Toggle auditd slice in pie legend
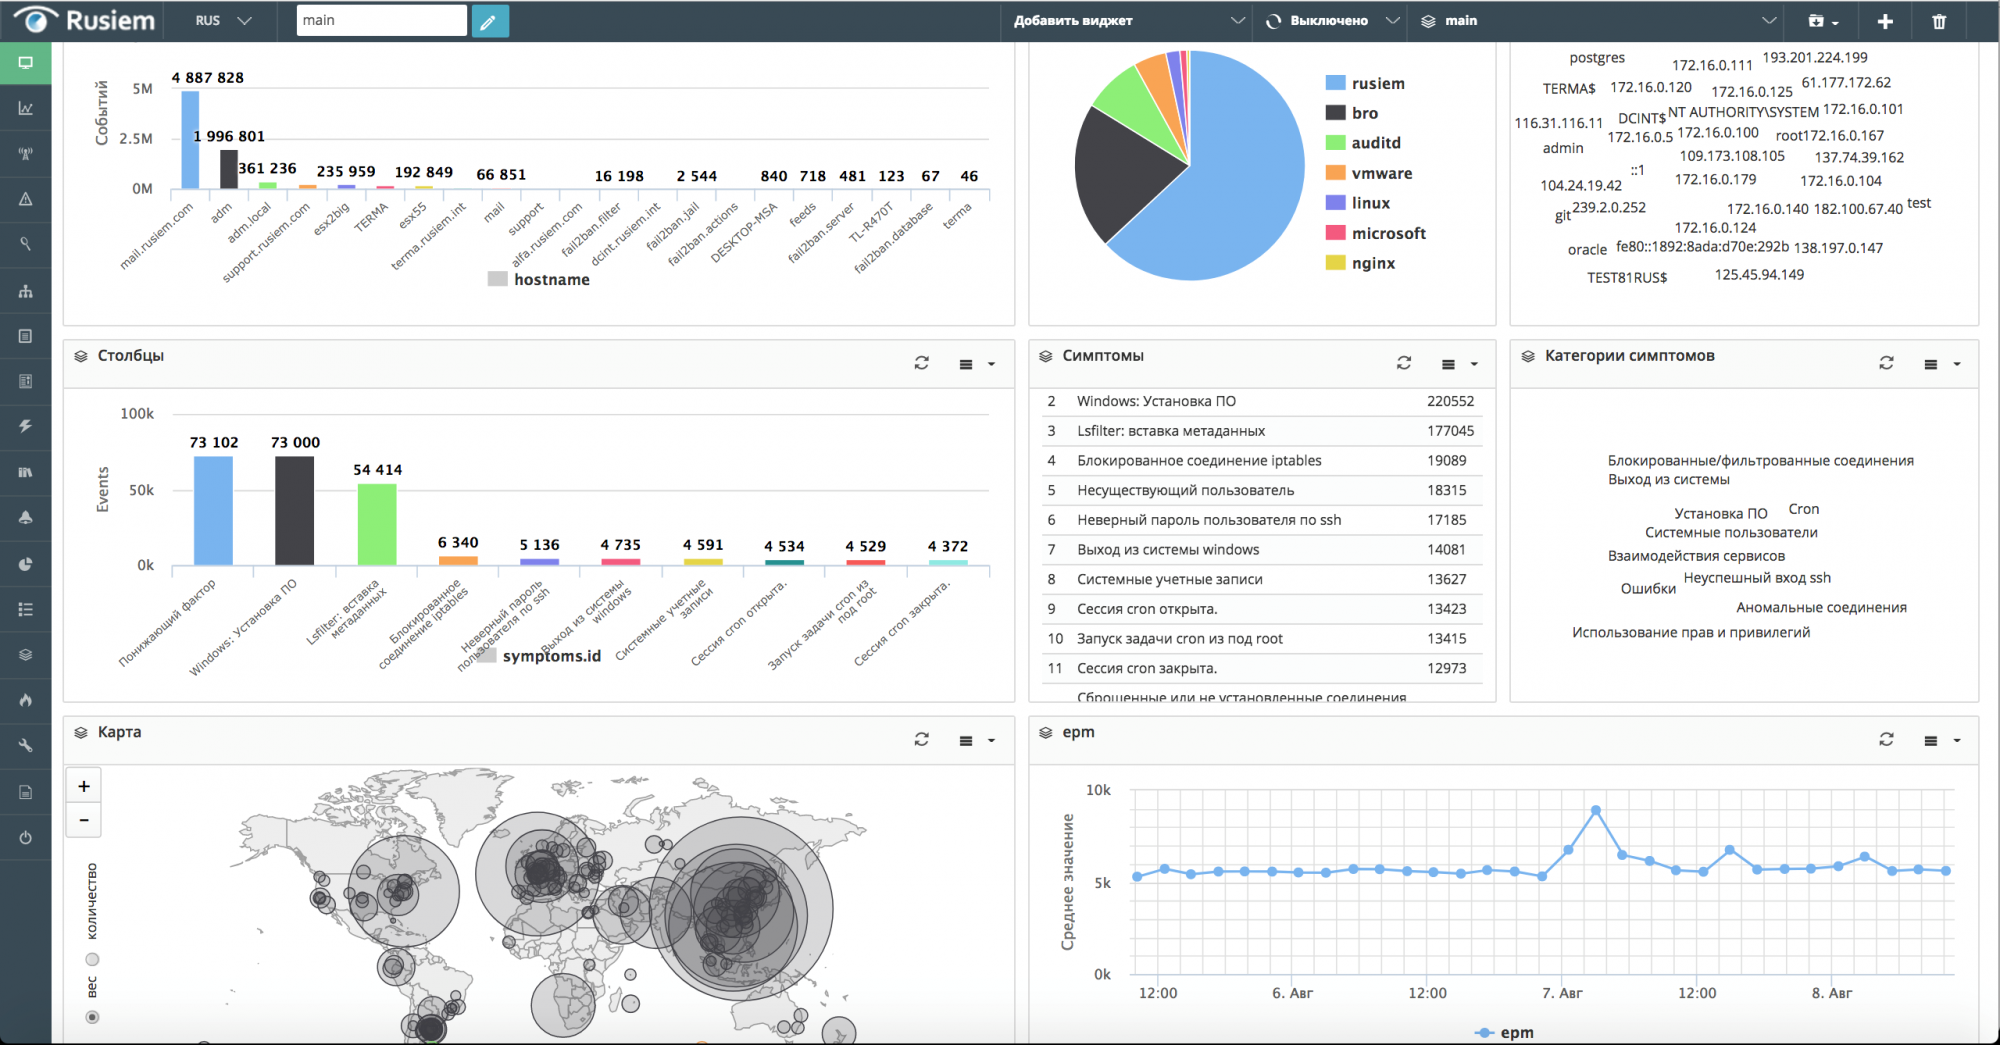 coord(1364,143)
